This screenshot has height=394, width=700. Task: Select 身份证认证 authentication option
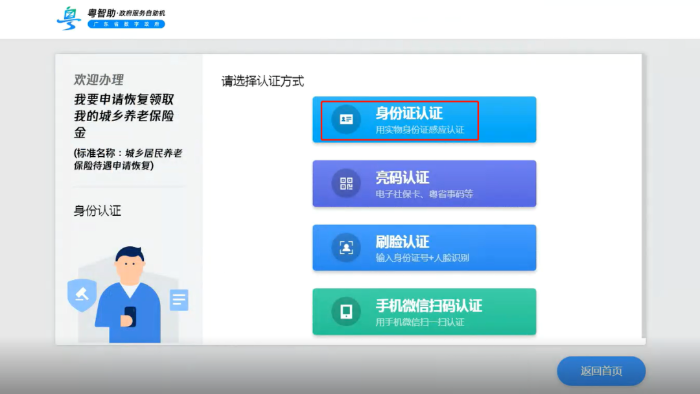coord(424,120)
